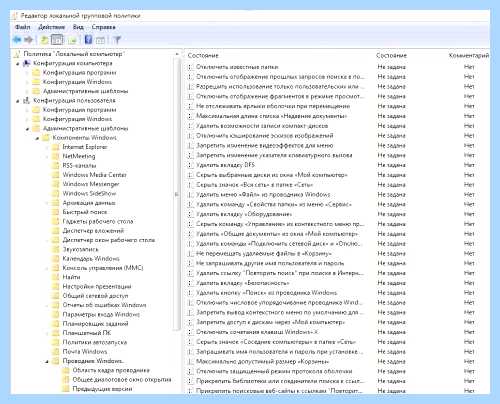Click the tree pane vertical scrollbar thumb
The image size is (500, 404).
[177, 195]
